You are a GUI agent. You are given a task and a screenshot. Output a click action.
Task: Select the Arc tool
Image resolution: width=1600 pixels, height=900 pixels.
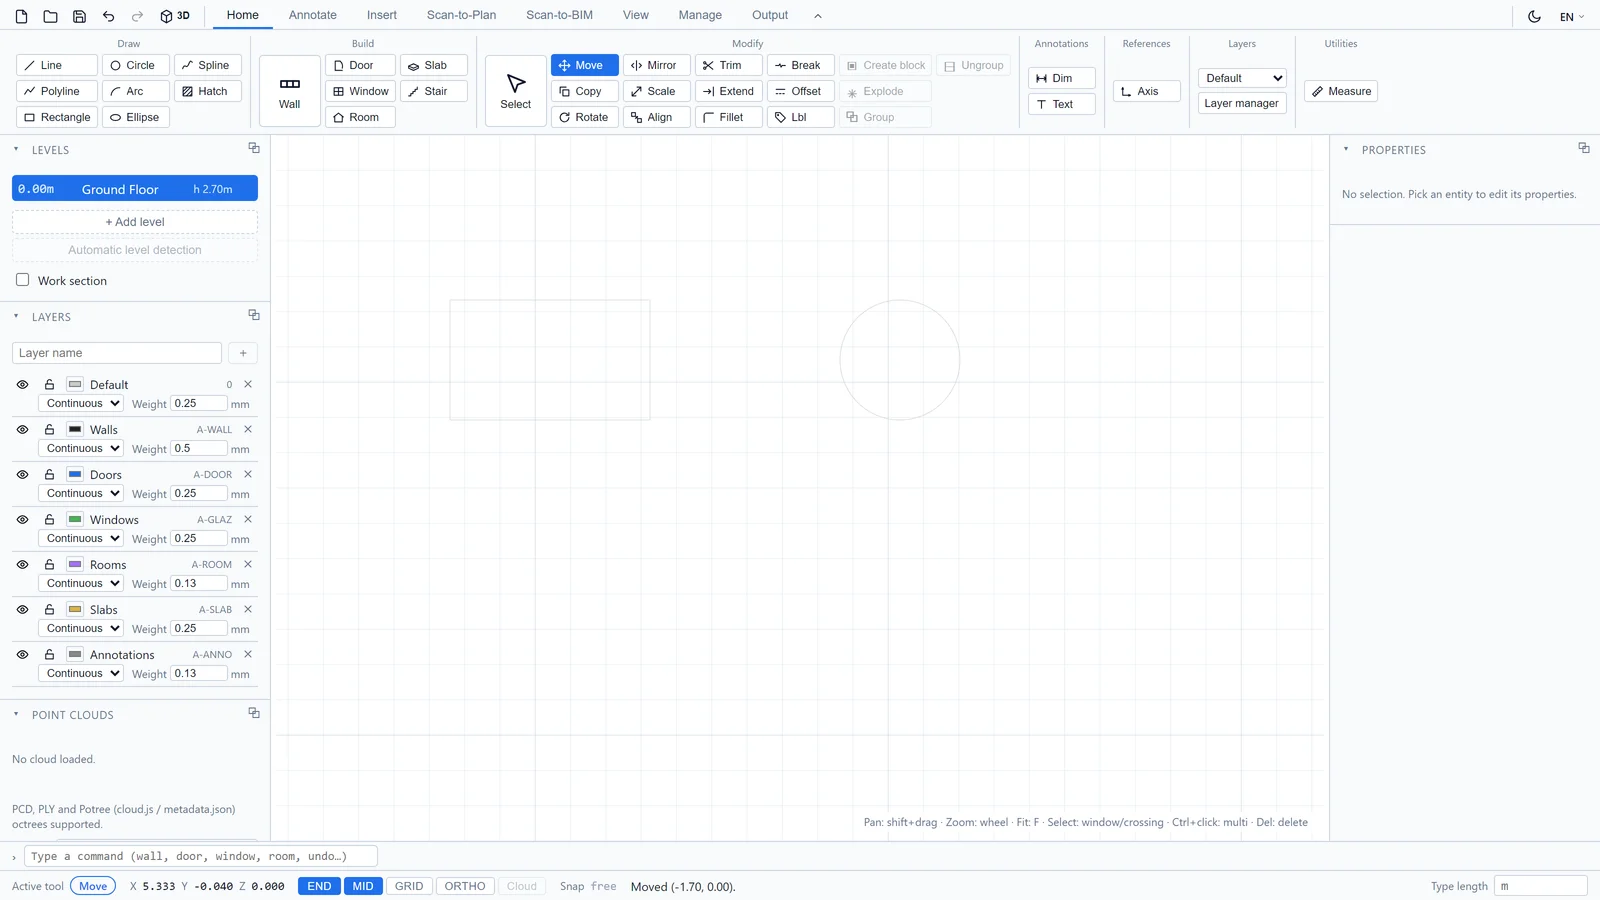pyautogui.click(x=135, y=91)
